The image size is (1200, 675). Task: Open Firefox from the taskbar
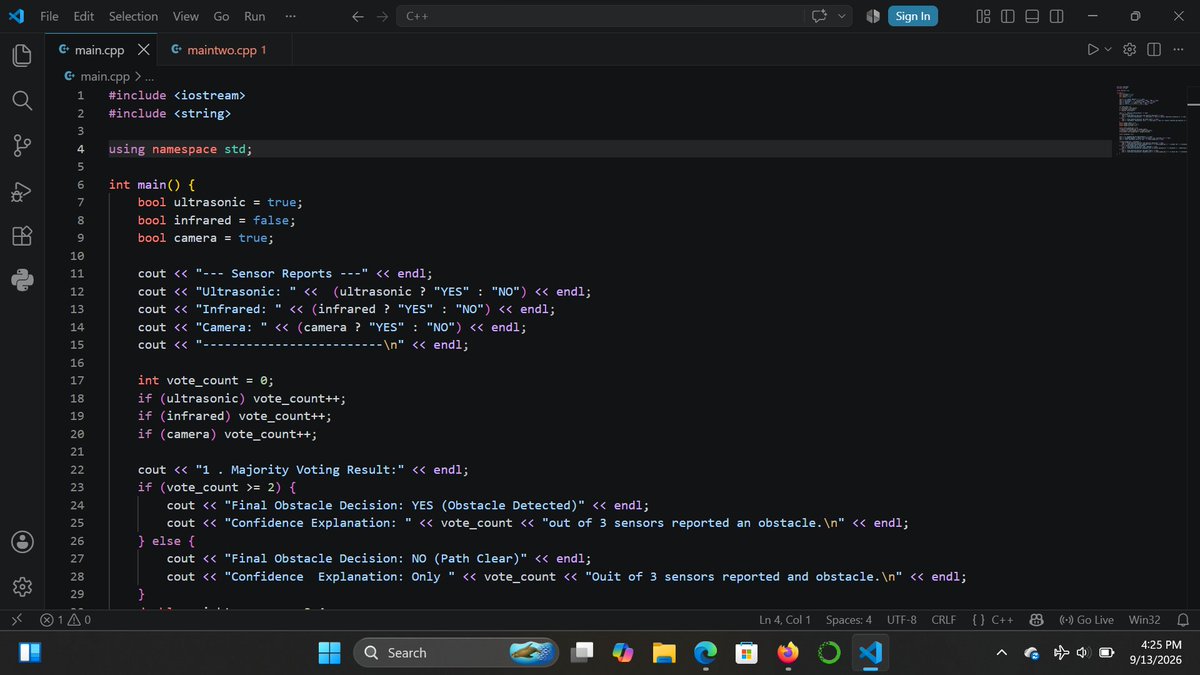pyautogui.click(x=788, y=652)
